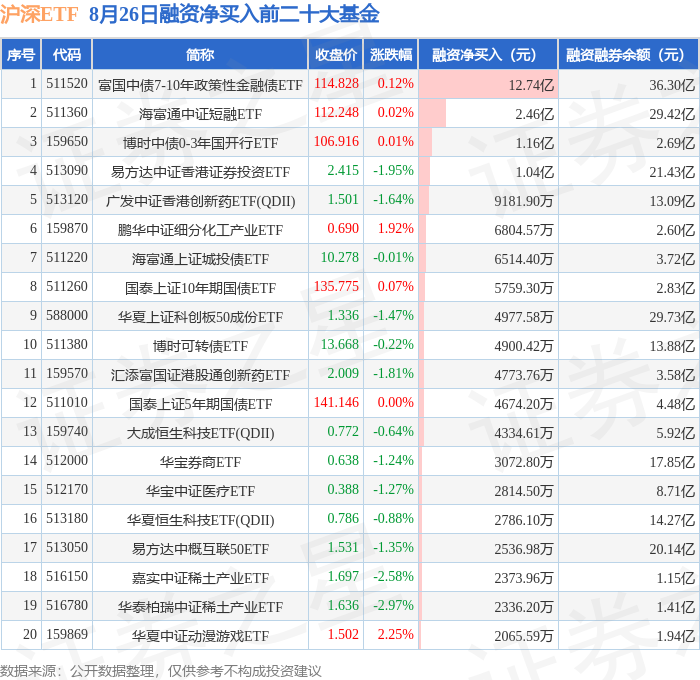Click 华夏恒生科技ETF(QDII) name
This screenshot has height=680, width=700.
click(x=200, y=520)
